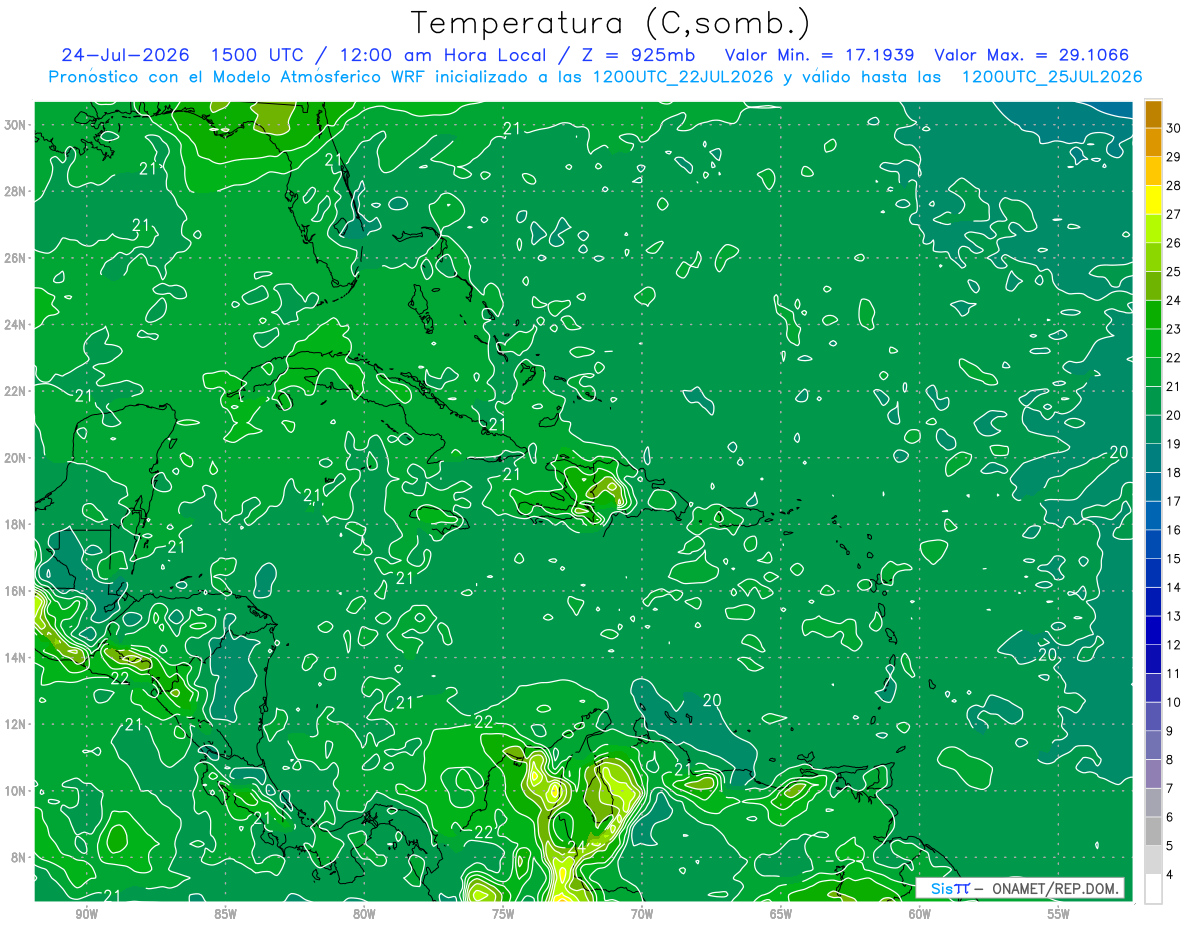1200x927 pixels.
Task: Click the legend value "17"
Action: pos(1174,501)
